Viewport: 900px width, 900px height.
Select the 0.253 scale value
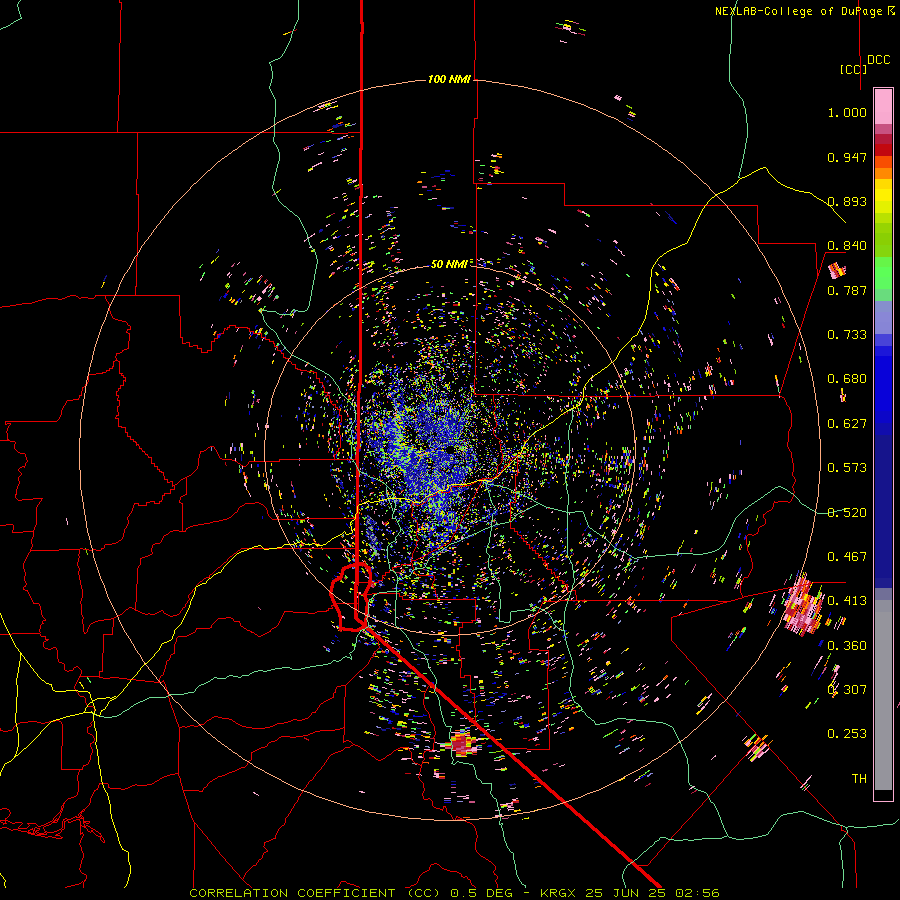point(847,734)
